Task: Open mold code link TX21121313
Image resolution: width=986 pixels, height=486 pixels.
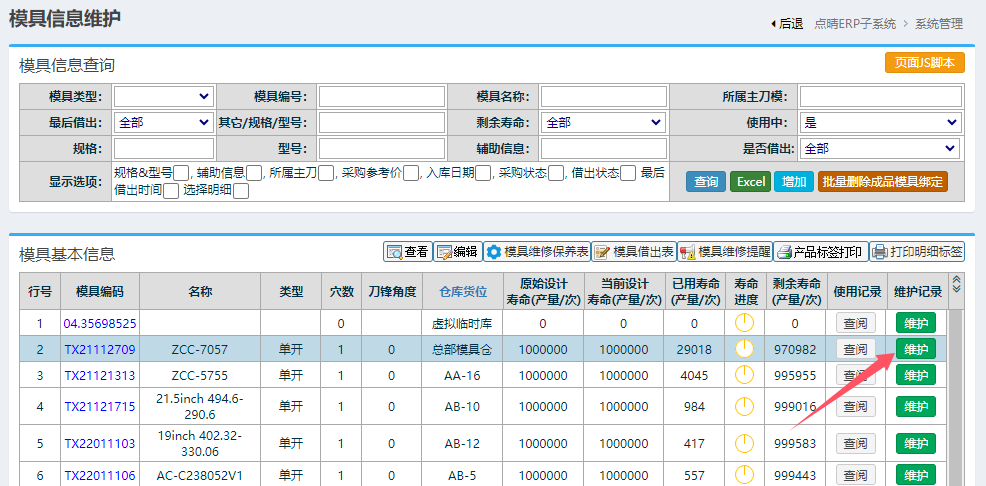Action: click(99, 375)
